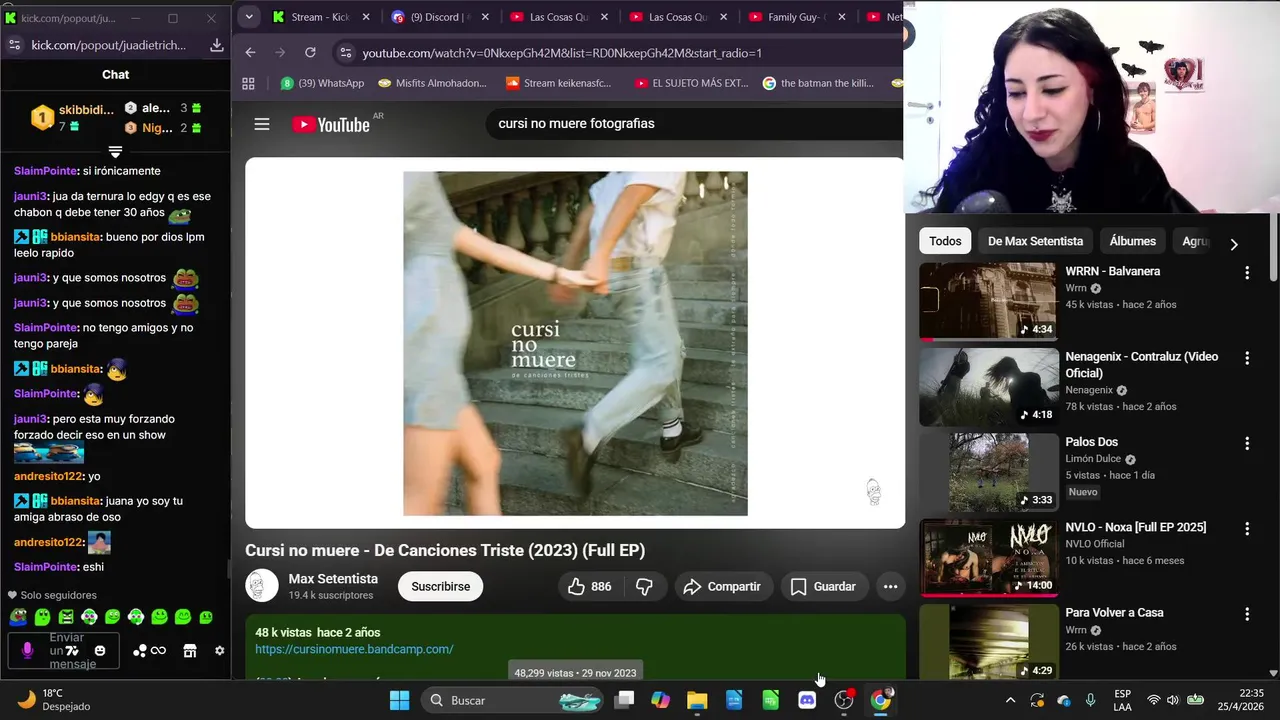Open more actions ellipsis below video

pyautogui.click(x=890, y=587)
